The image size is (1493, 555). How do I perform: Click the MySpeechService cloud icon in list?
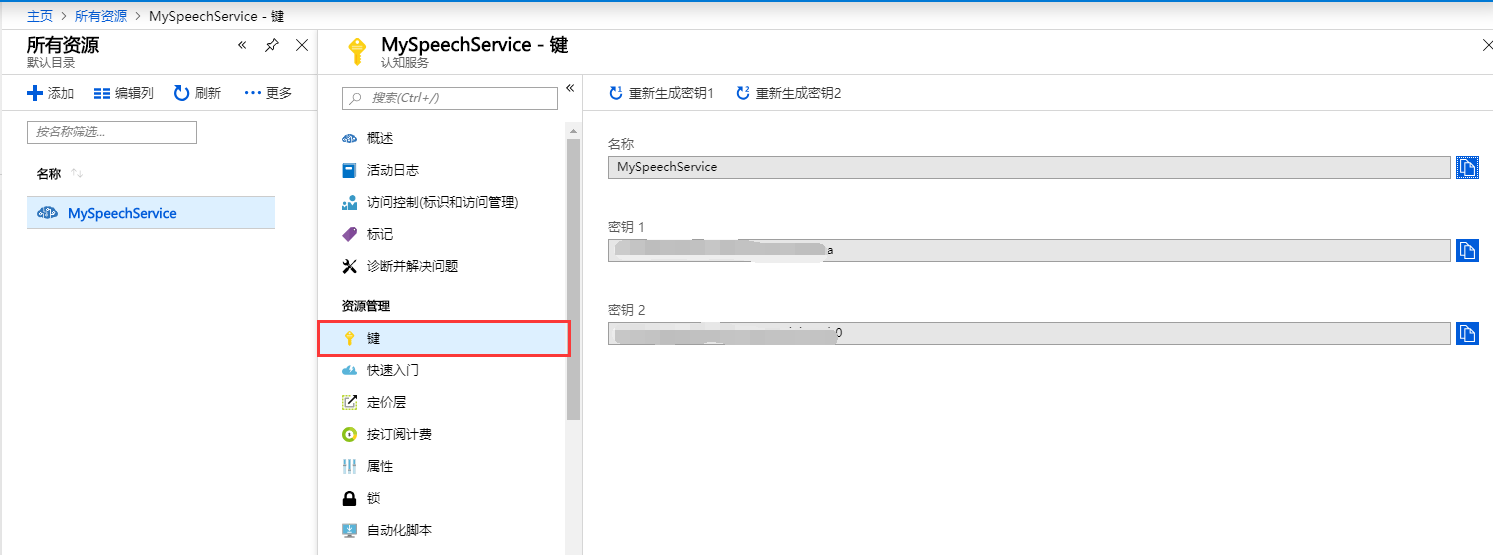tap(47, 213)
